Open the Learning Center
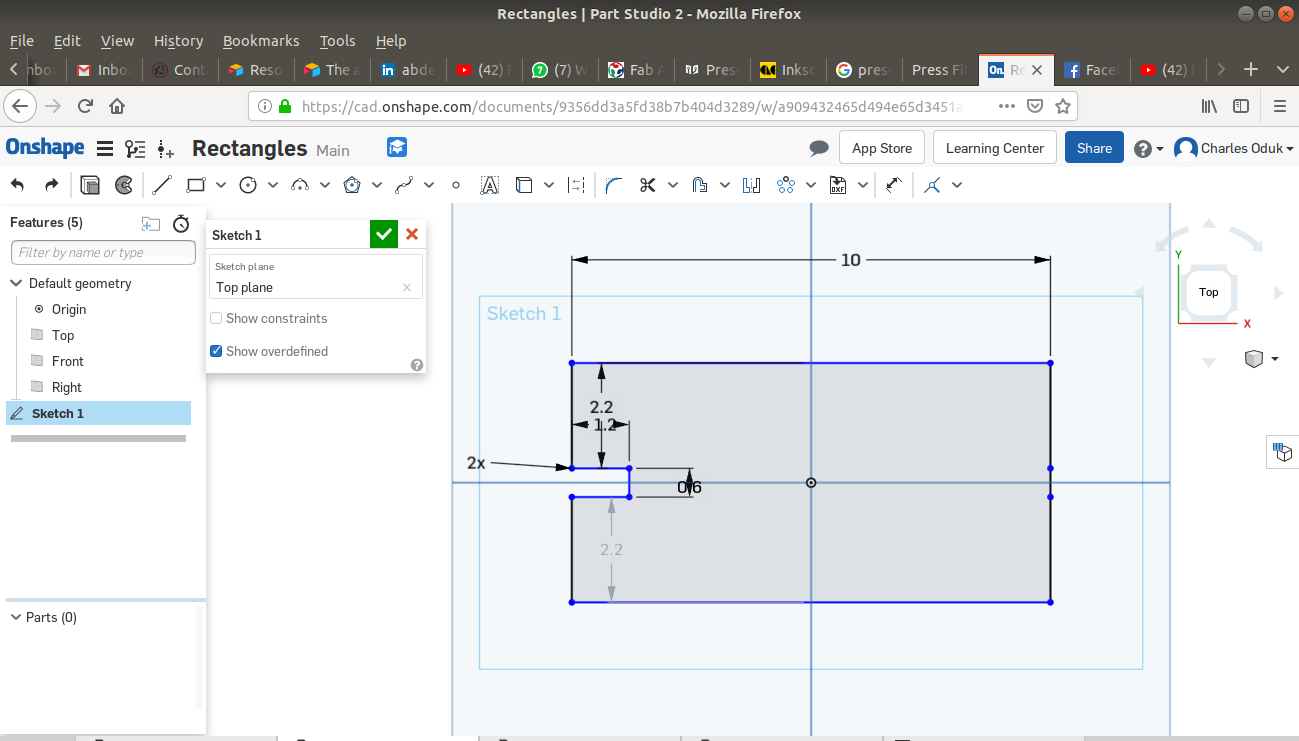The height and width of the screenshot is (741, 1299). [994, 148]
